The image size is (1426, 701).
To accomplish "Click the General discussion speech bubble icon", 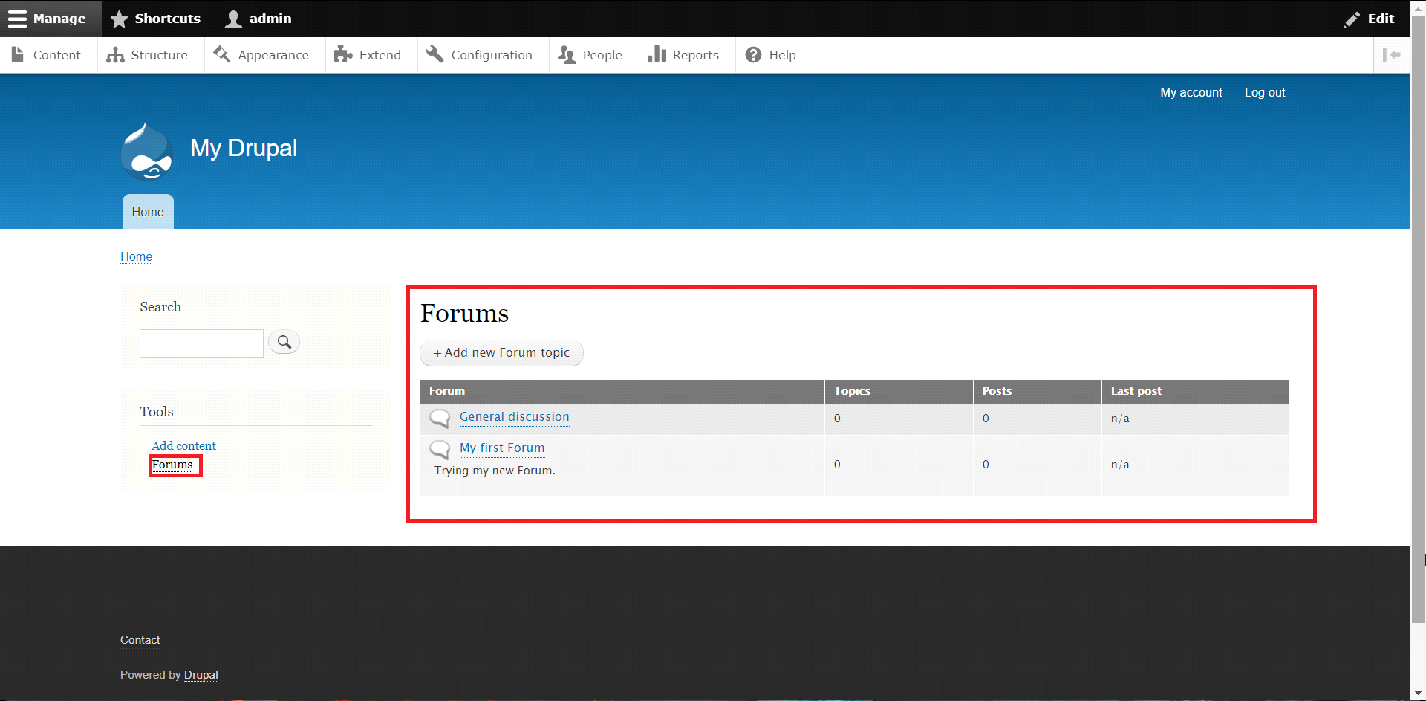I will (x=440, y=418).
